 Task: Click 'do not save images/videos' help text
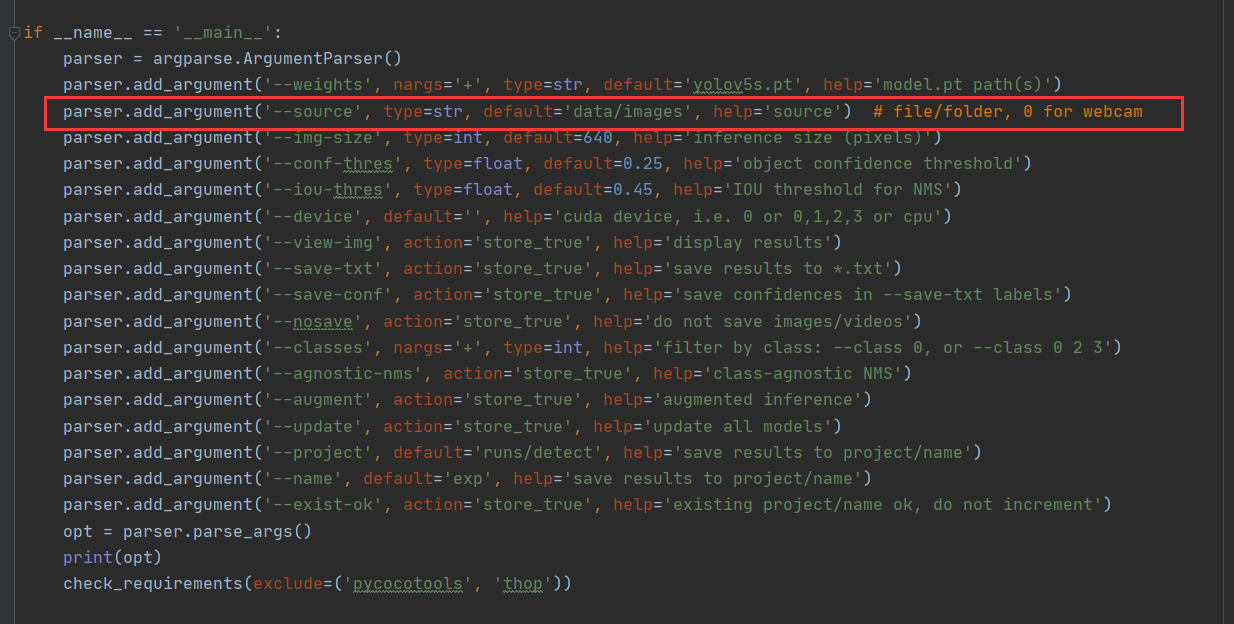click(x=777, y=321)
